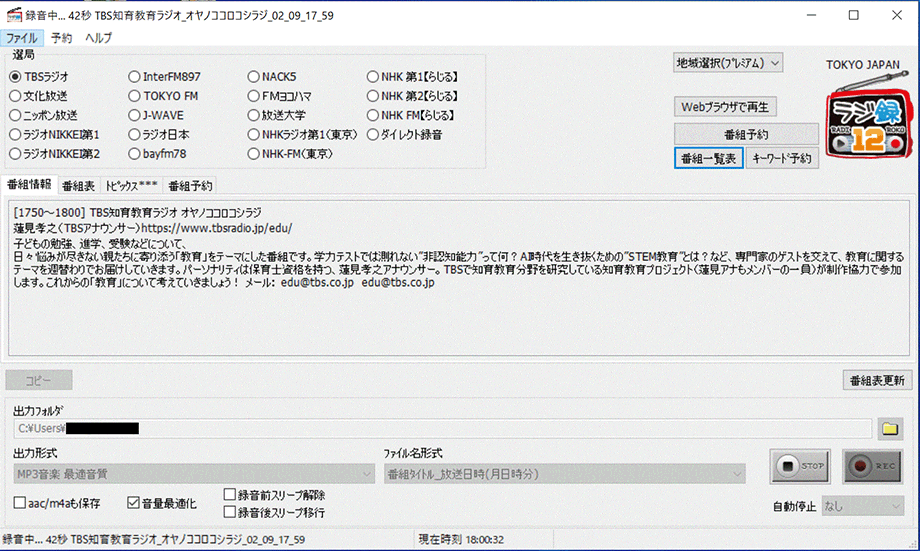The image size is (920, 551).
Task: Select the bayfm78 station
Action: [158, 154]
